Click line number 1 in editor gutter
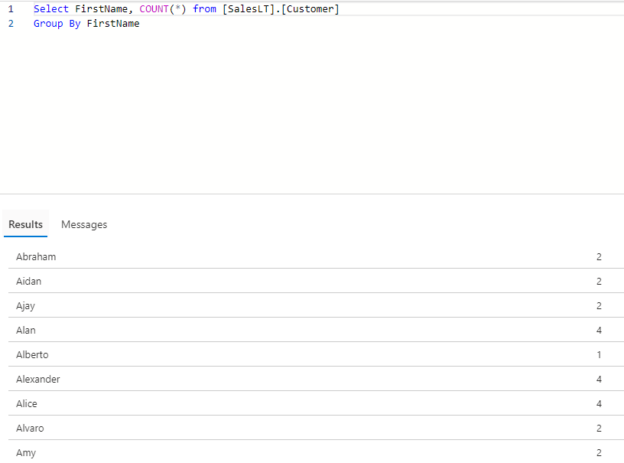The width and height of the screenshot is (624, 463). (11, 9)
